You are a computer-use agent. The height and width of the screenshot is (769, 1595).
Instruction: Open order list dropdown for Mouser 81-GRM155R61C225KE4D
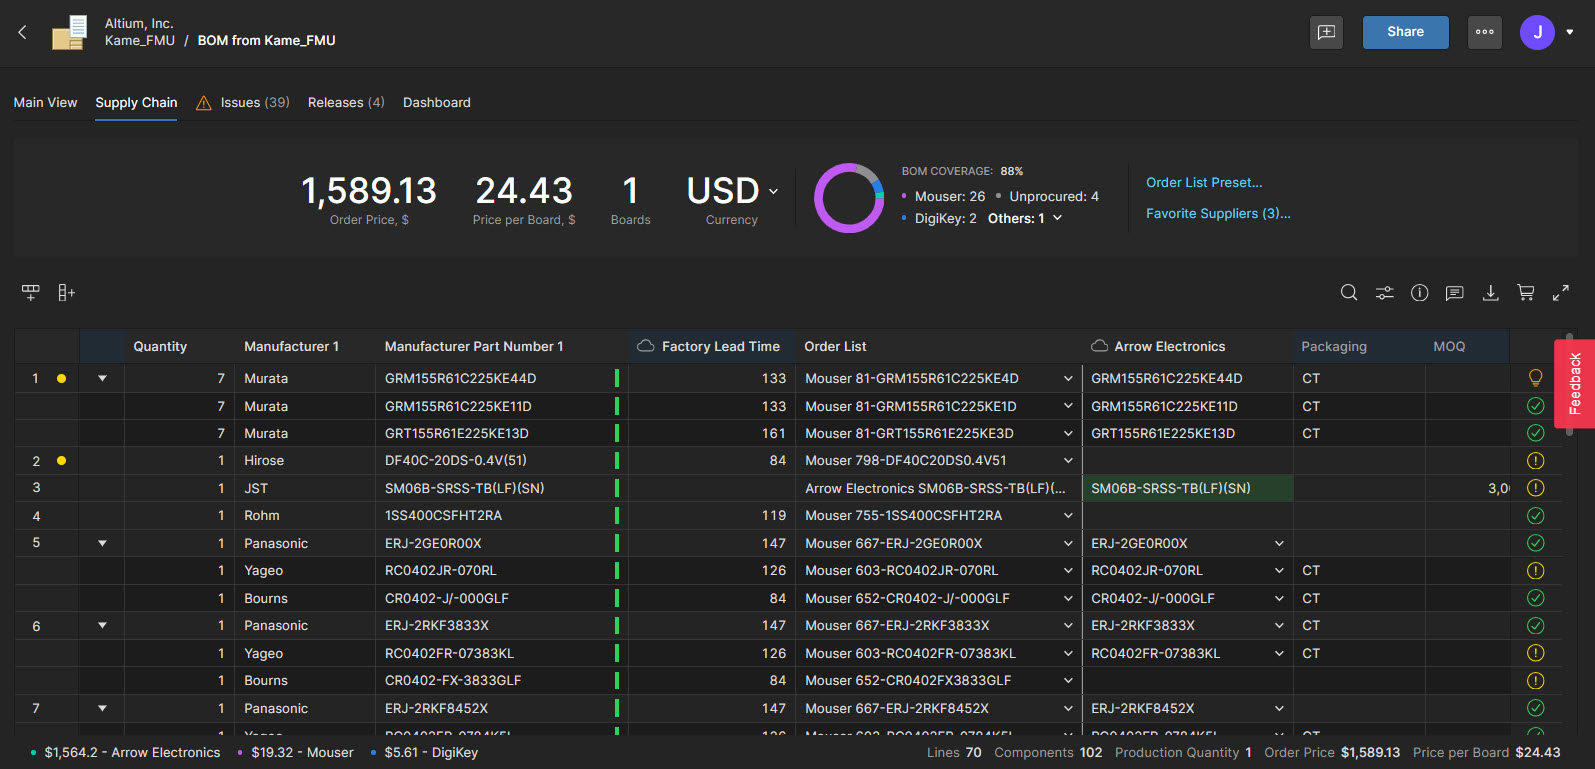pos(1068,378)
